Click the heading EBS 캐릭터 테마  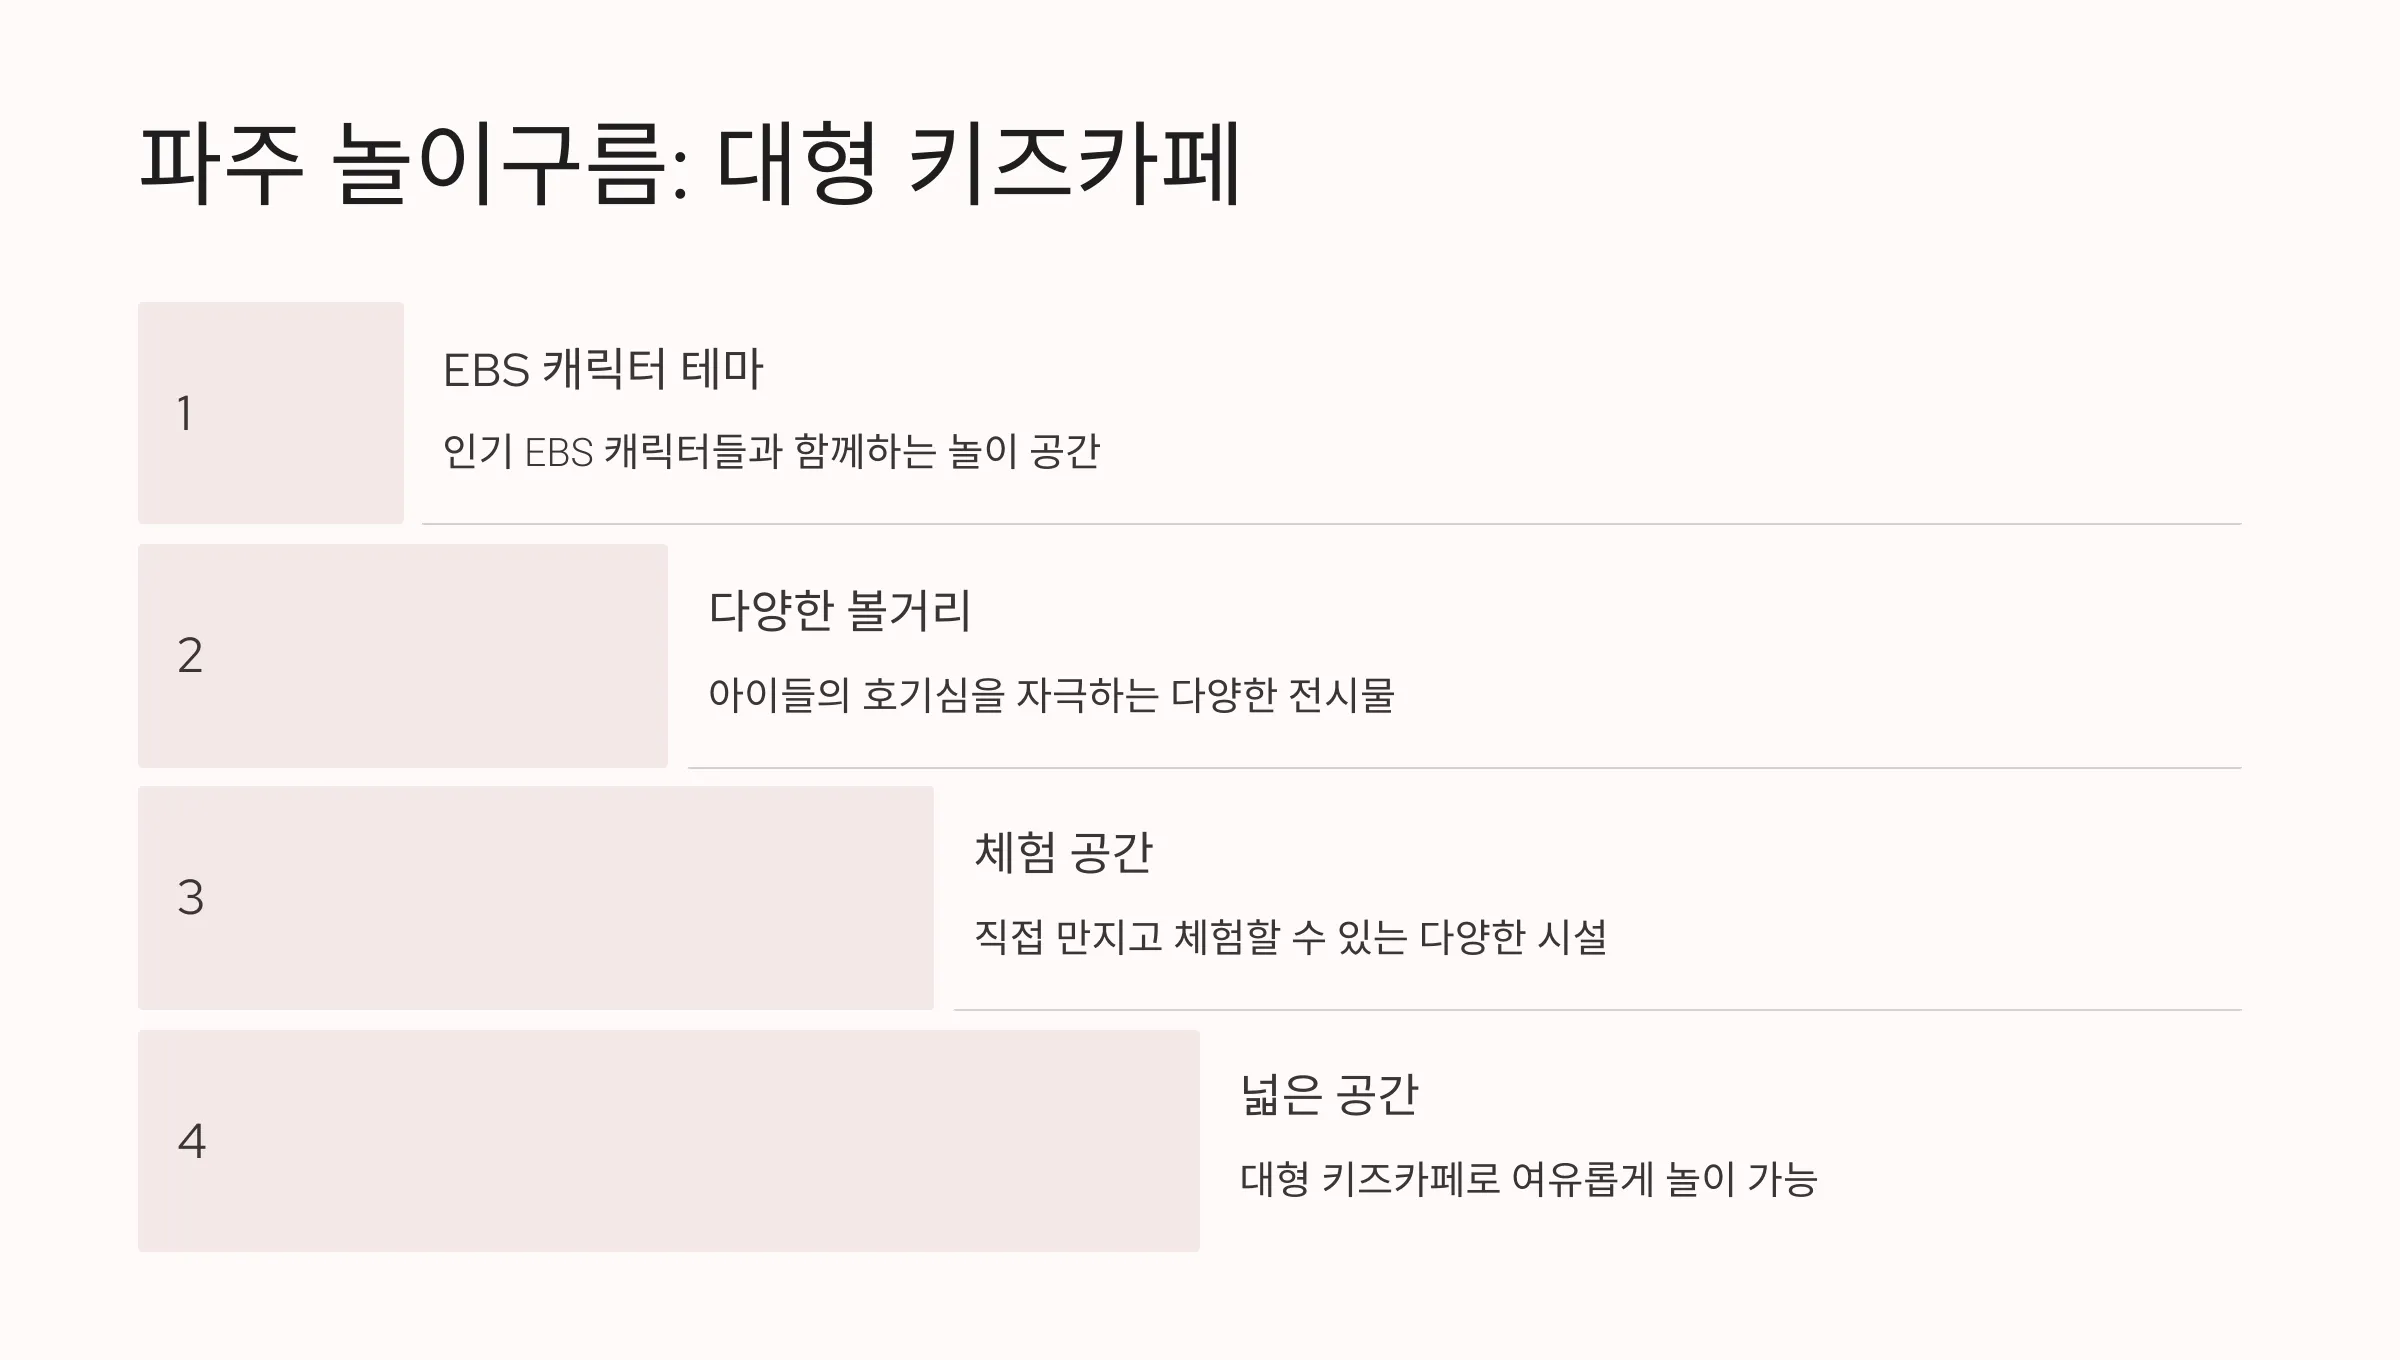pyautogui.click(x=603, y=369)
